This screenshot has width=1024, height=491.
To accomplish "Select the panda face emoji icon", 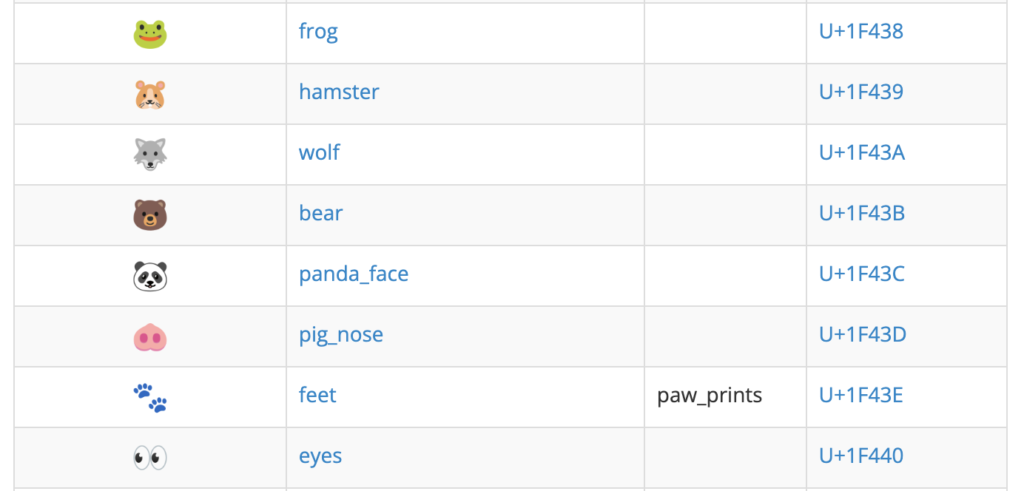I will (150, 276).
